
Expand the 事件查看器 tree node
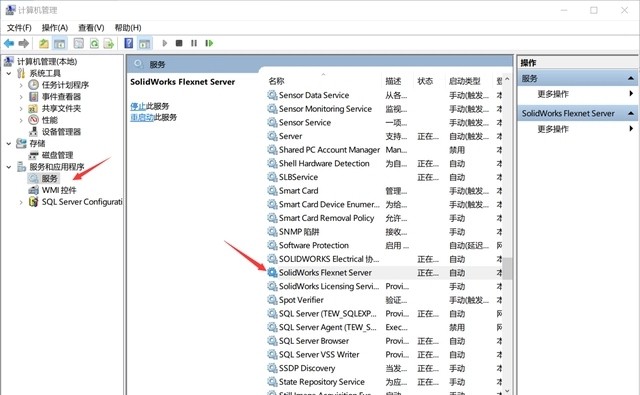[21, 97]
